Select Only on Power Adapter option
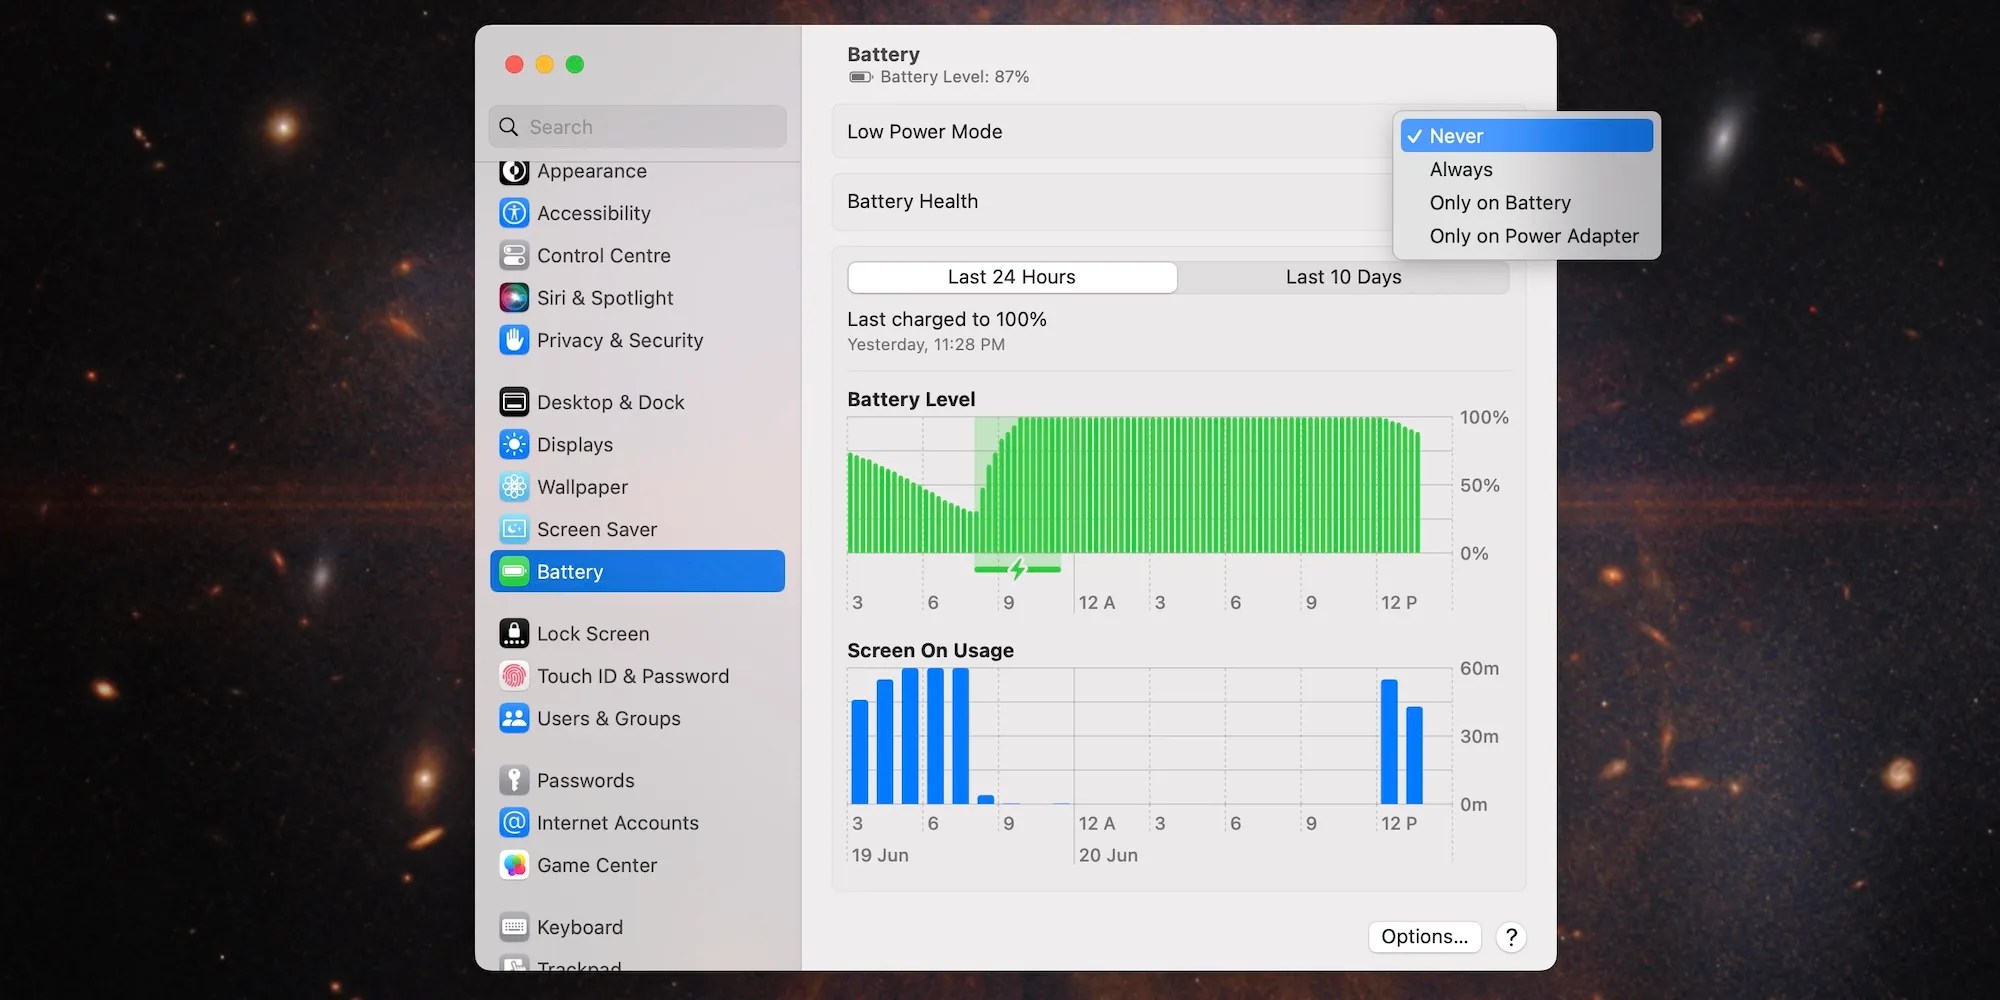This screenshot has height=1000, width=2000. pyautogui.click(x=1533, y=236)
